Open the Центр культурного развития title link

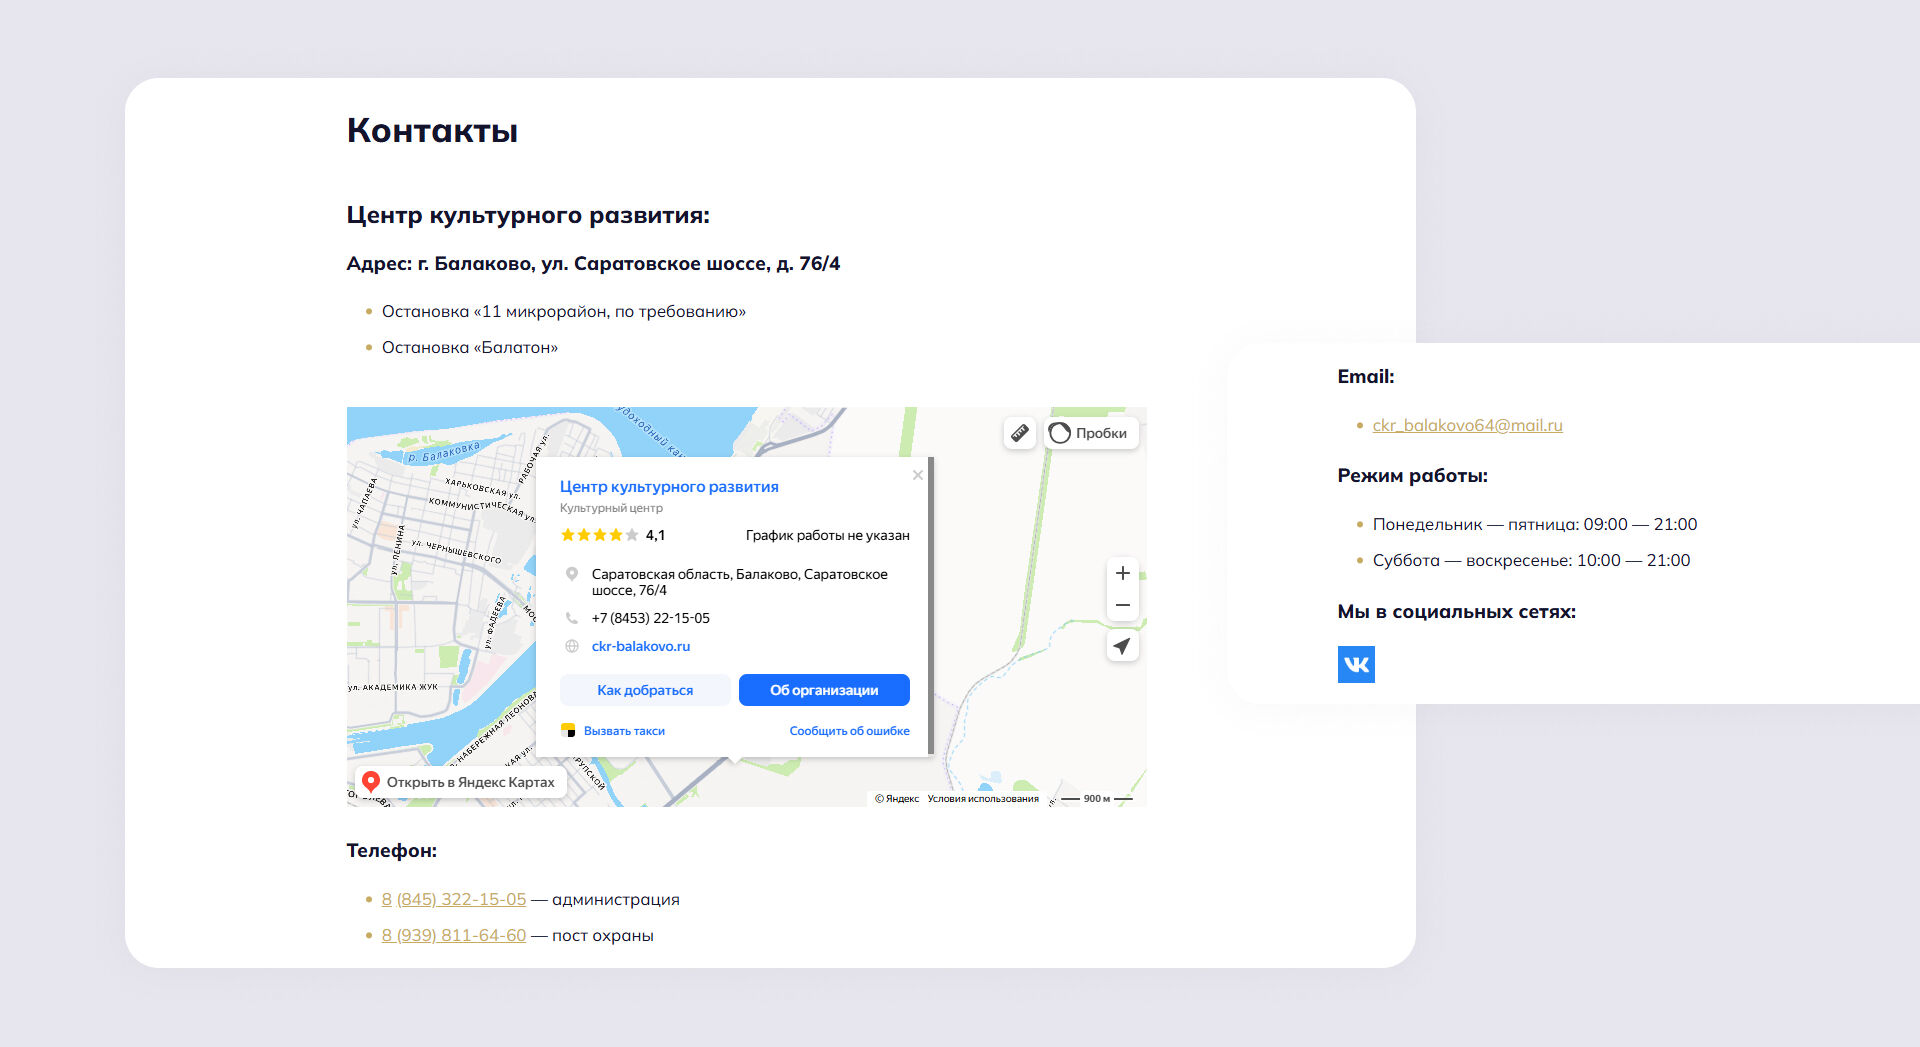[x=668, y=487]
